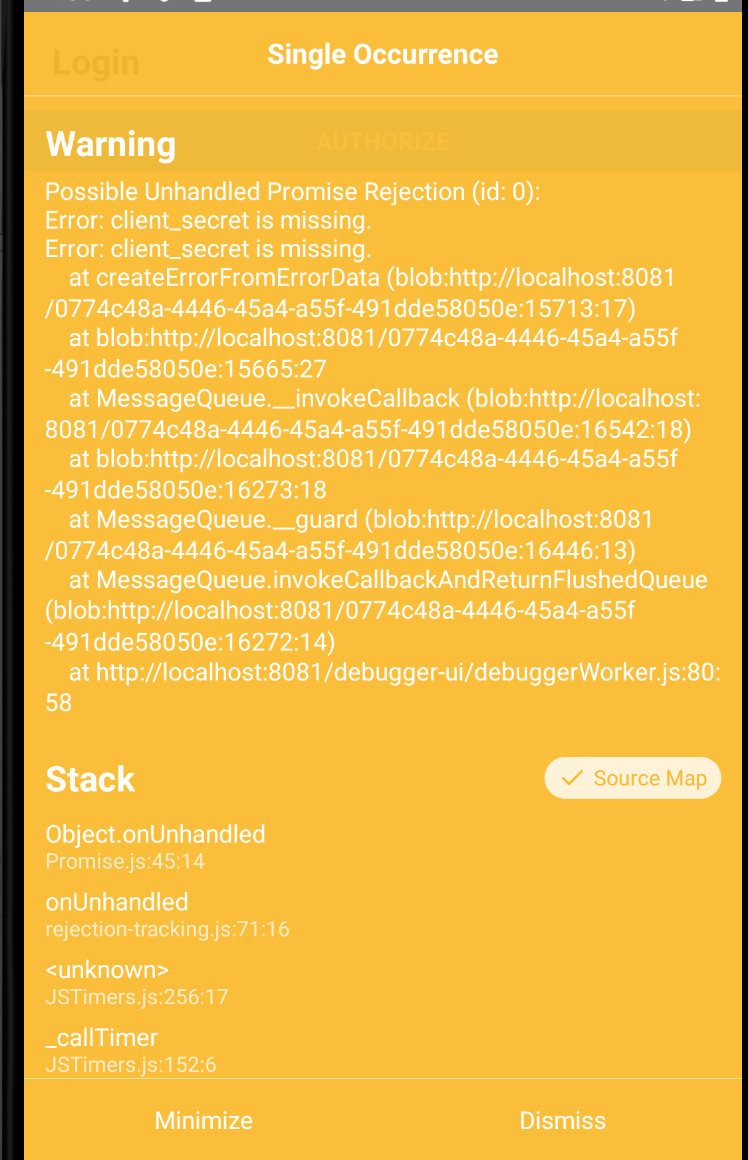Tap the Promise.js:45:14 source location
This screenshot has height=1160, width=748.
pyautogui.click(x=125, y=861)
